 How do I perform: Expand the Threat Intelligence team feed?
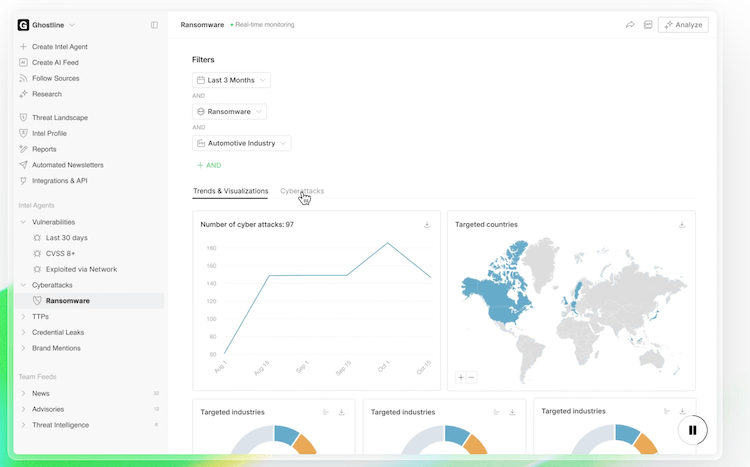click(x=23, y=425)
